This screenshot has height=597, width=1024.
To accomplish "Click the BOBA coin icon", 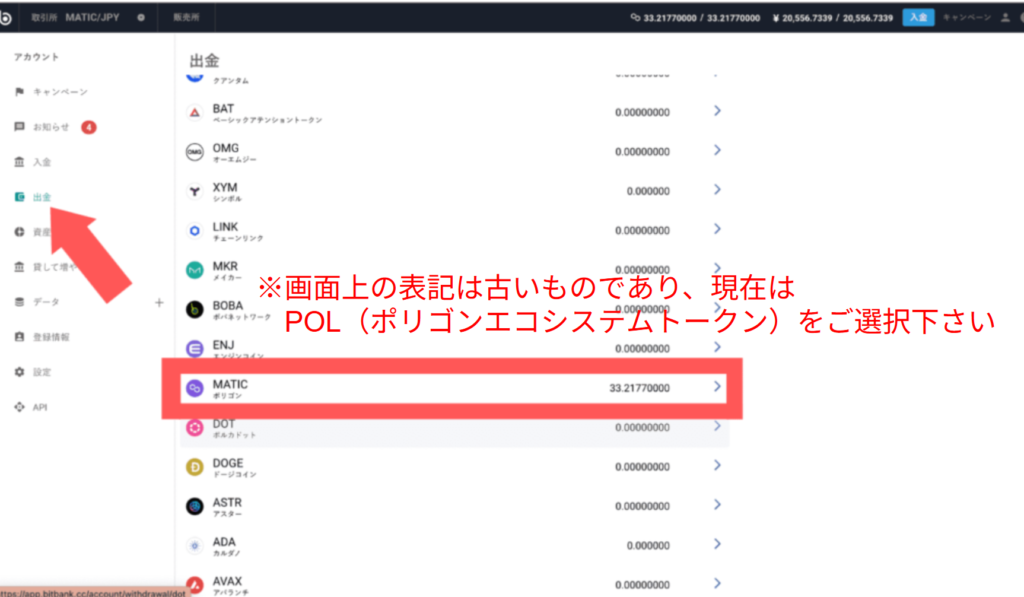I will (195, 310).
